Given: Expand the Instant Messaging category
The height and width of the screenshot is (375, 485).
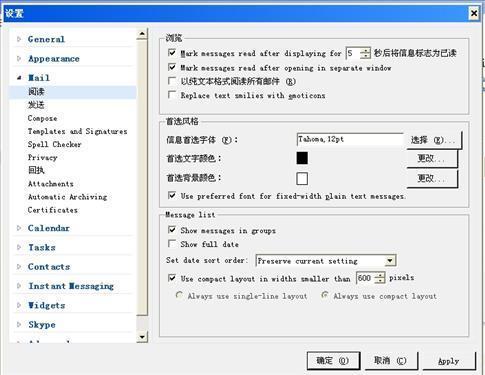Looking at the screenshot, I should [19, 286].
